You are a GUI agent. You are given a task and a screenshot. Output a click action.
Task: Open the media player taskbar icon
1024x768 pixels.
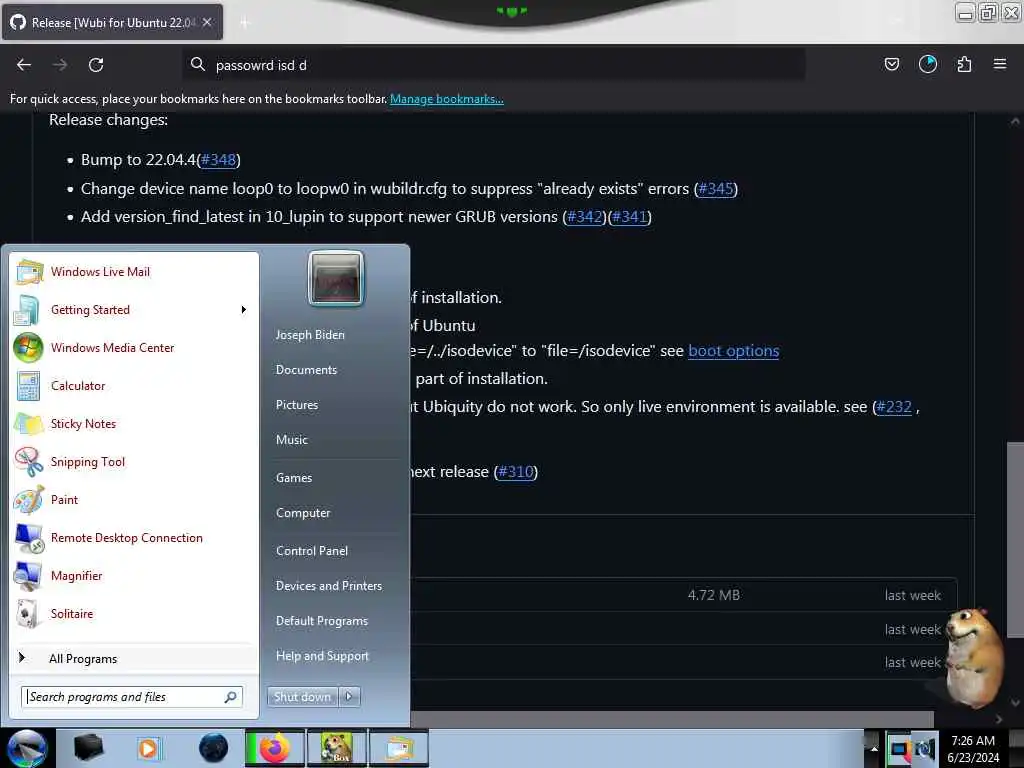pyautogui.click(x=148, y=748)
